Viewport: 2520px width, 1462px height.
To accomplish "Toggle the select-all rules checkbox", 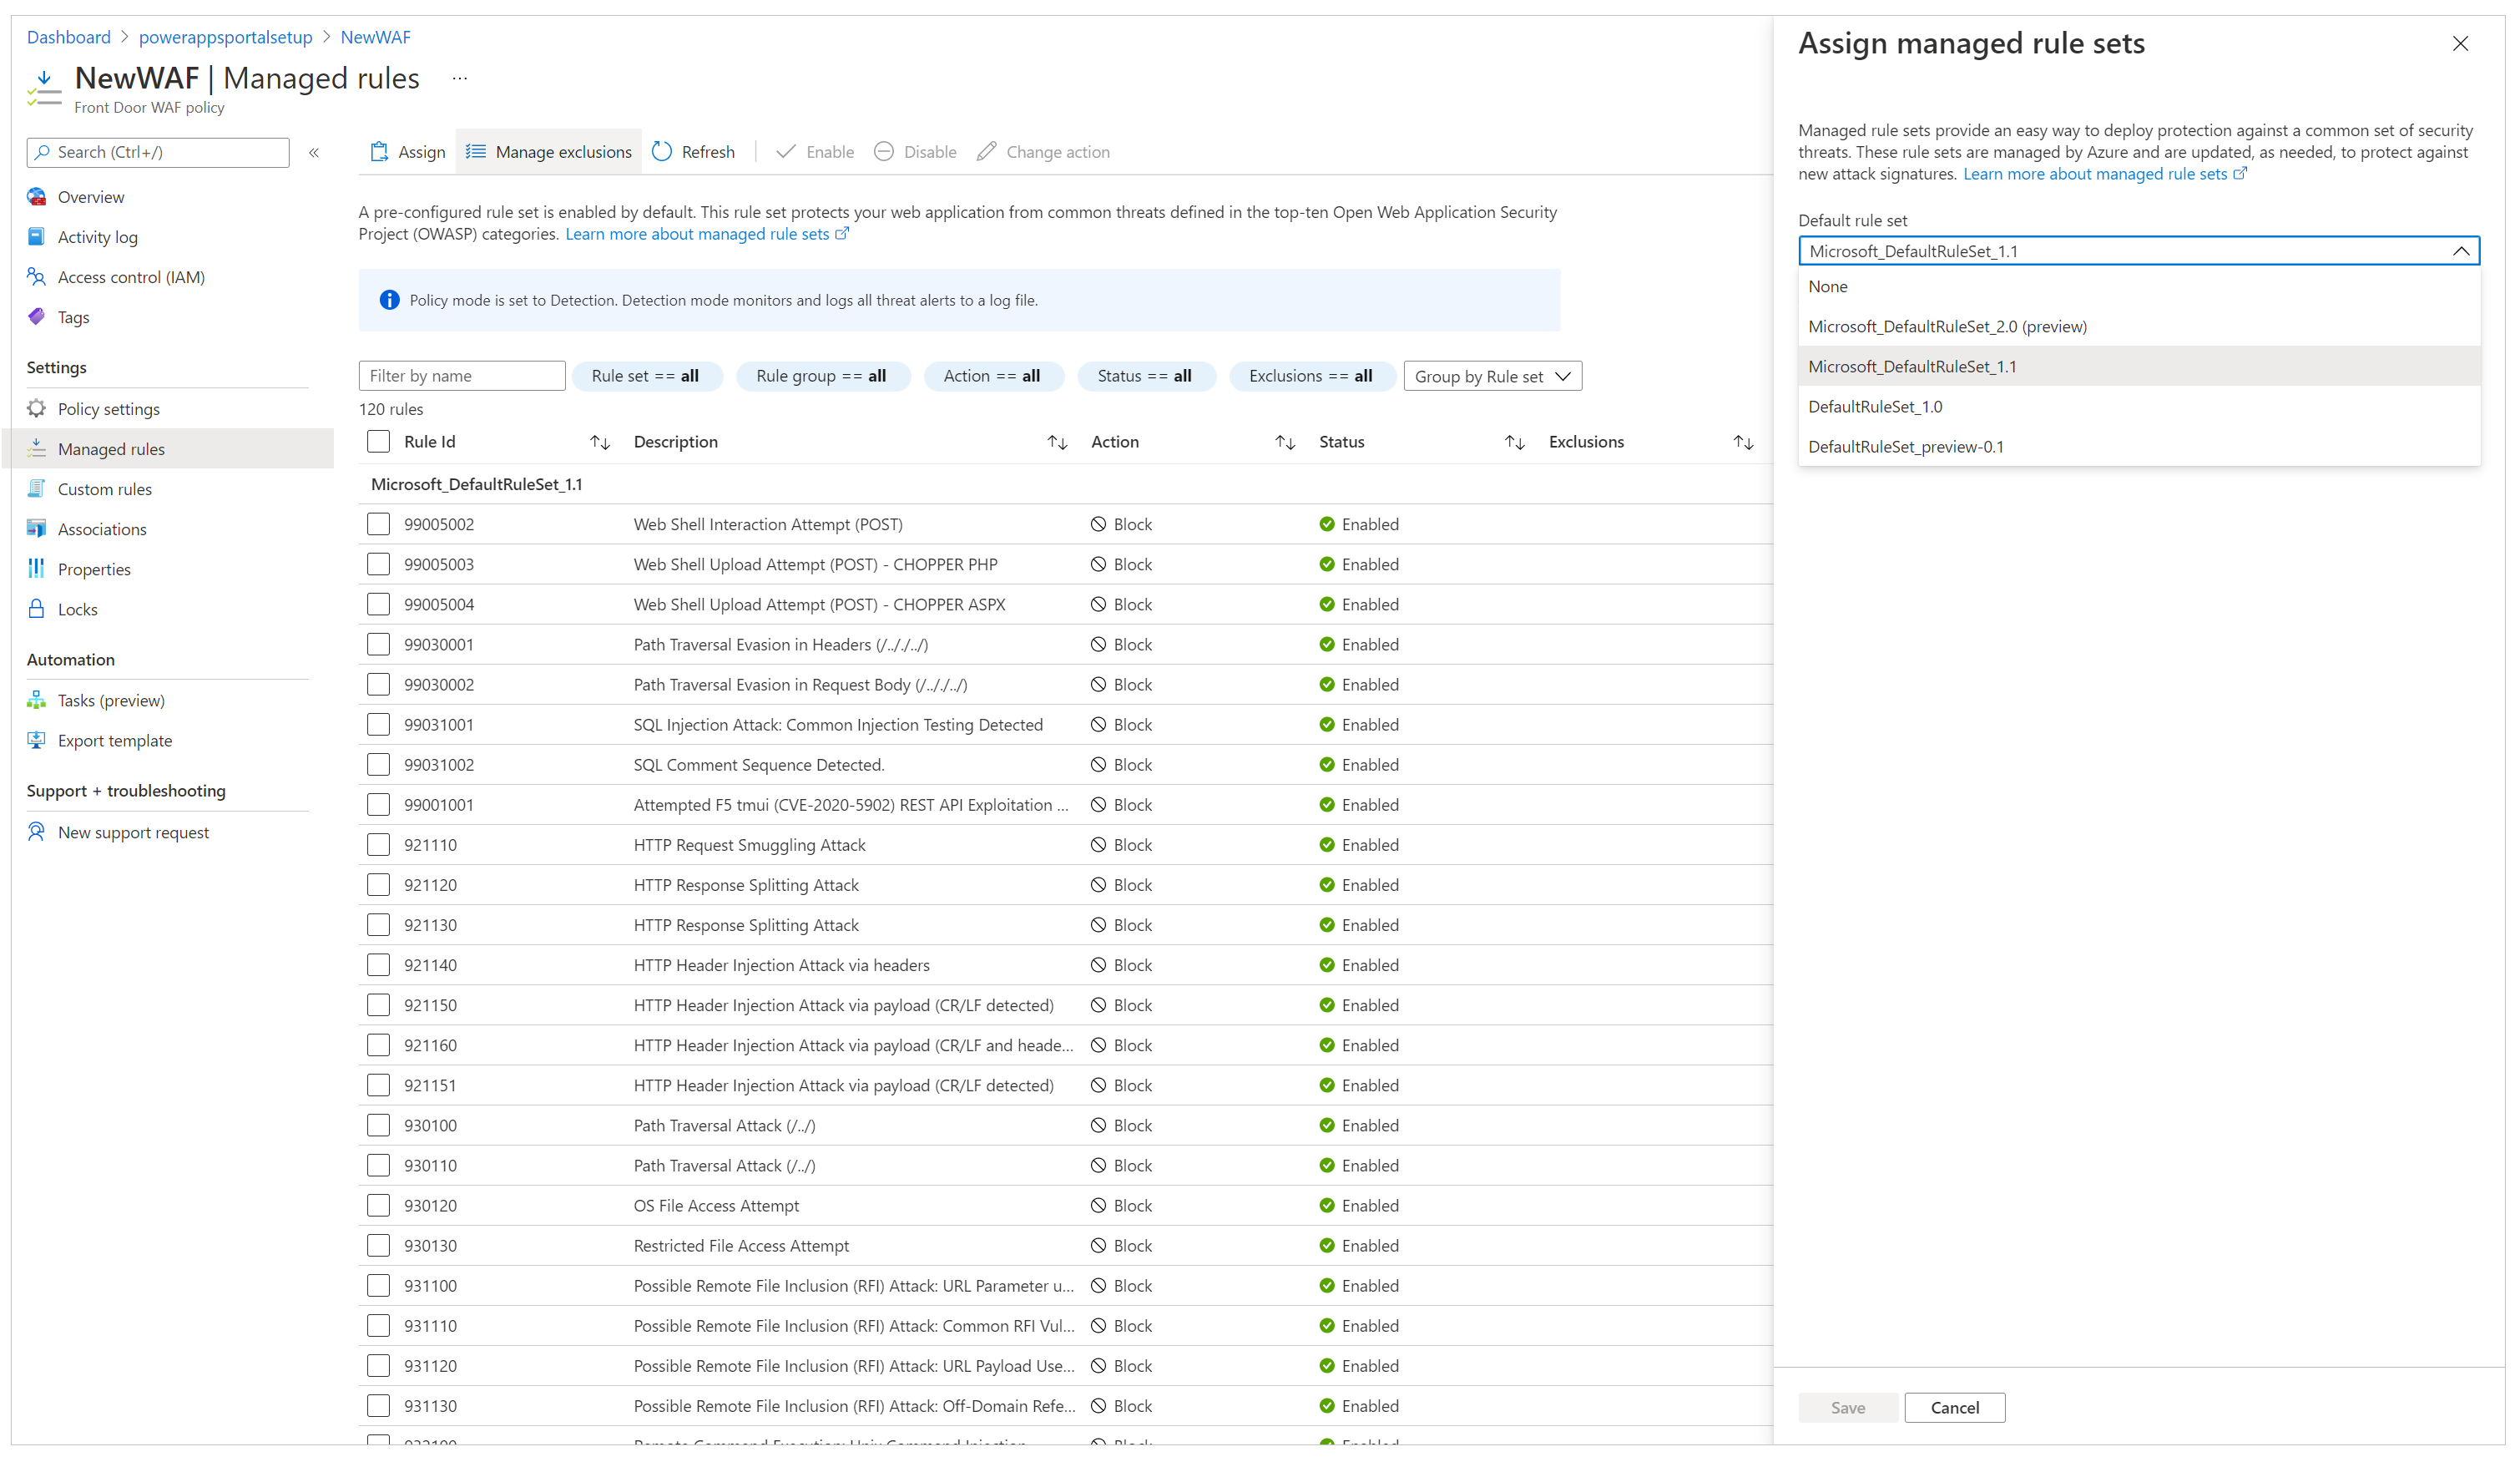I will 379,438.
